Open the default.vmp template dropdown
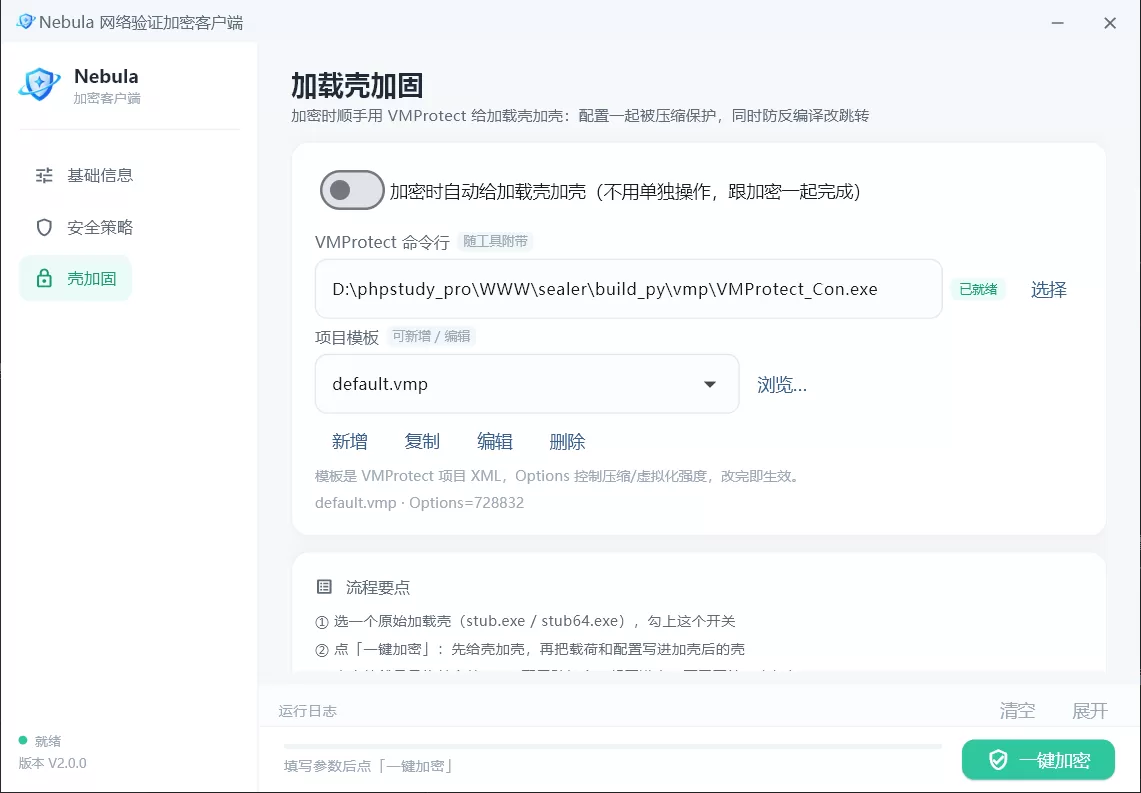Screen dimensions: 1141x793 [x=527, y=384]
